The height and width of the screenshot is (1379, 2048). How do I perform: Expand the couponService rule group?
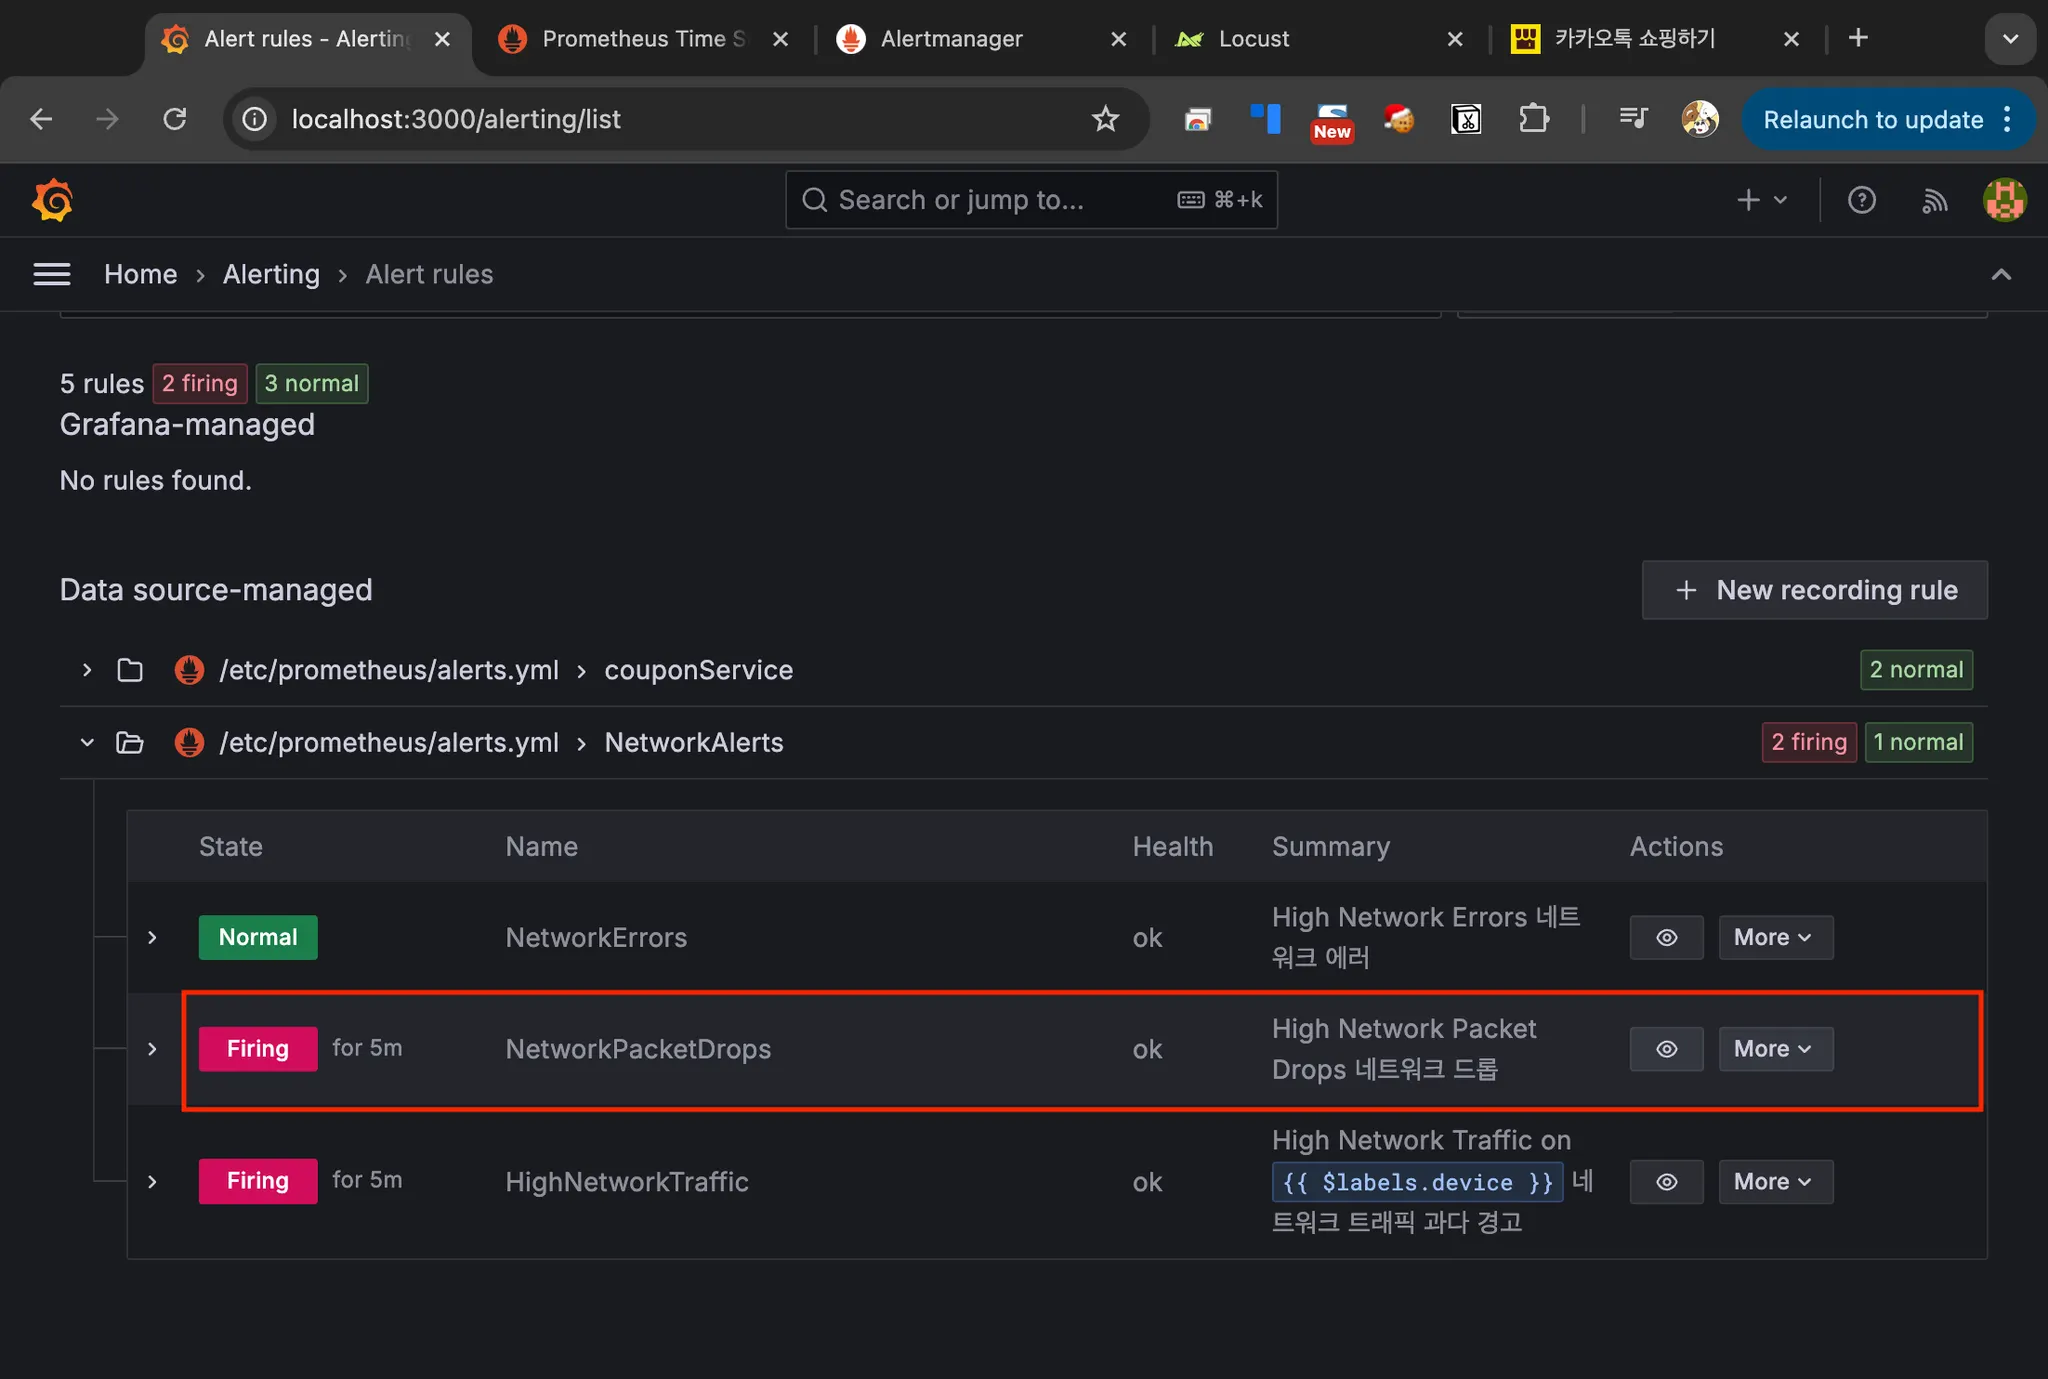coord(87,670)
